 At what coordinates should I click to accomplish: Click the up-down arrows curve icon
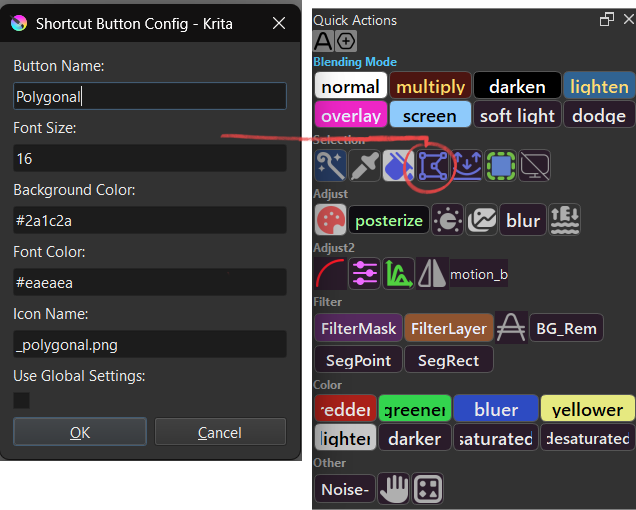(x=466, y=166)
